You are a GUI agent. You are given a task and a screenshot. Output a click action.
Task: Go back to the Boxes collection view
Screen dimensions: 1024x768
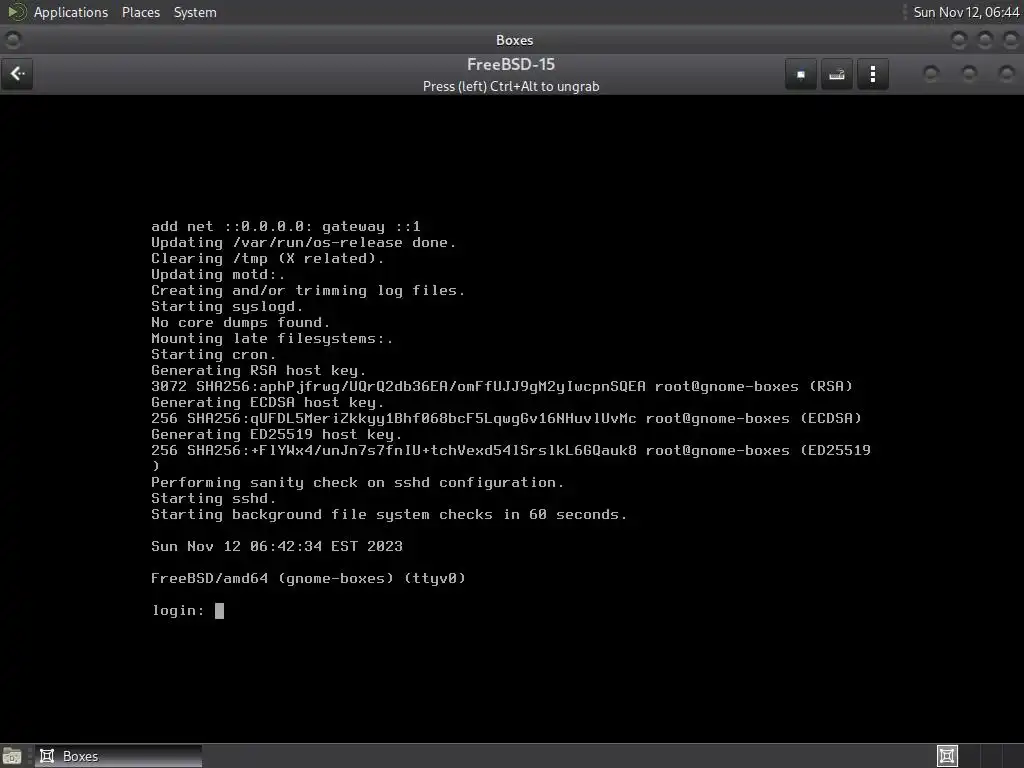coord(18,74)
